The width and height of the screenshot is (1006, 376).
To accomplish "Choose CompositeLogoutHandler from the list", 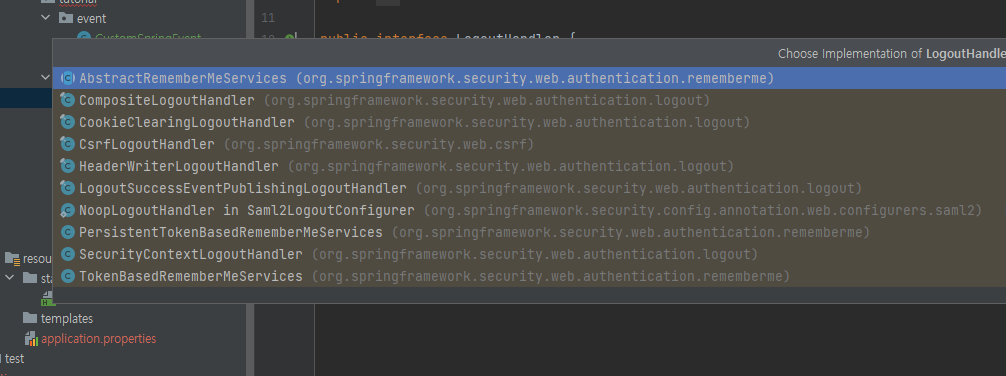I will pyautogui.click(x=529, y=100).
